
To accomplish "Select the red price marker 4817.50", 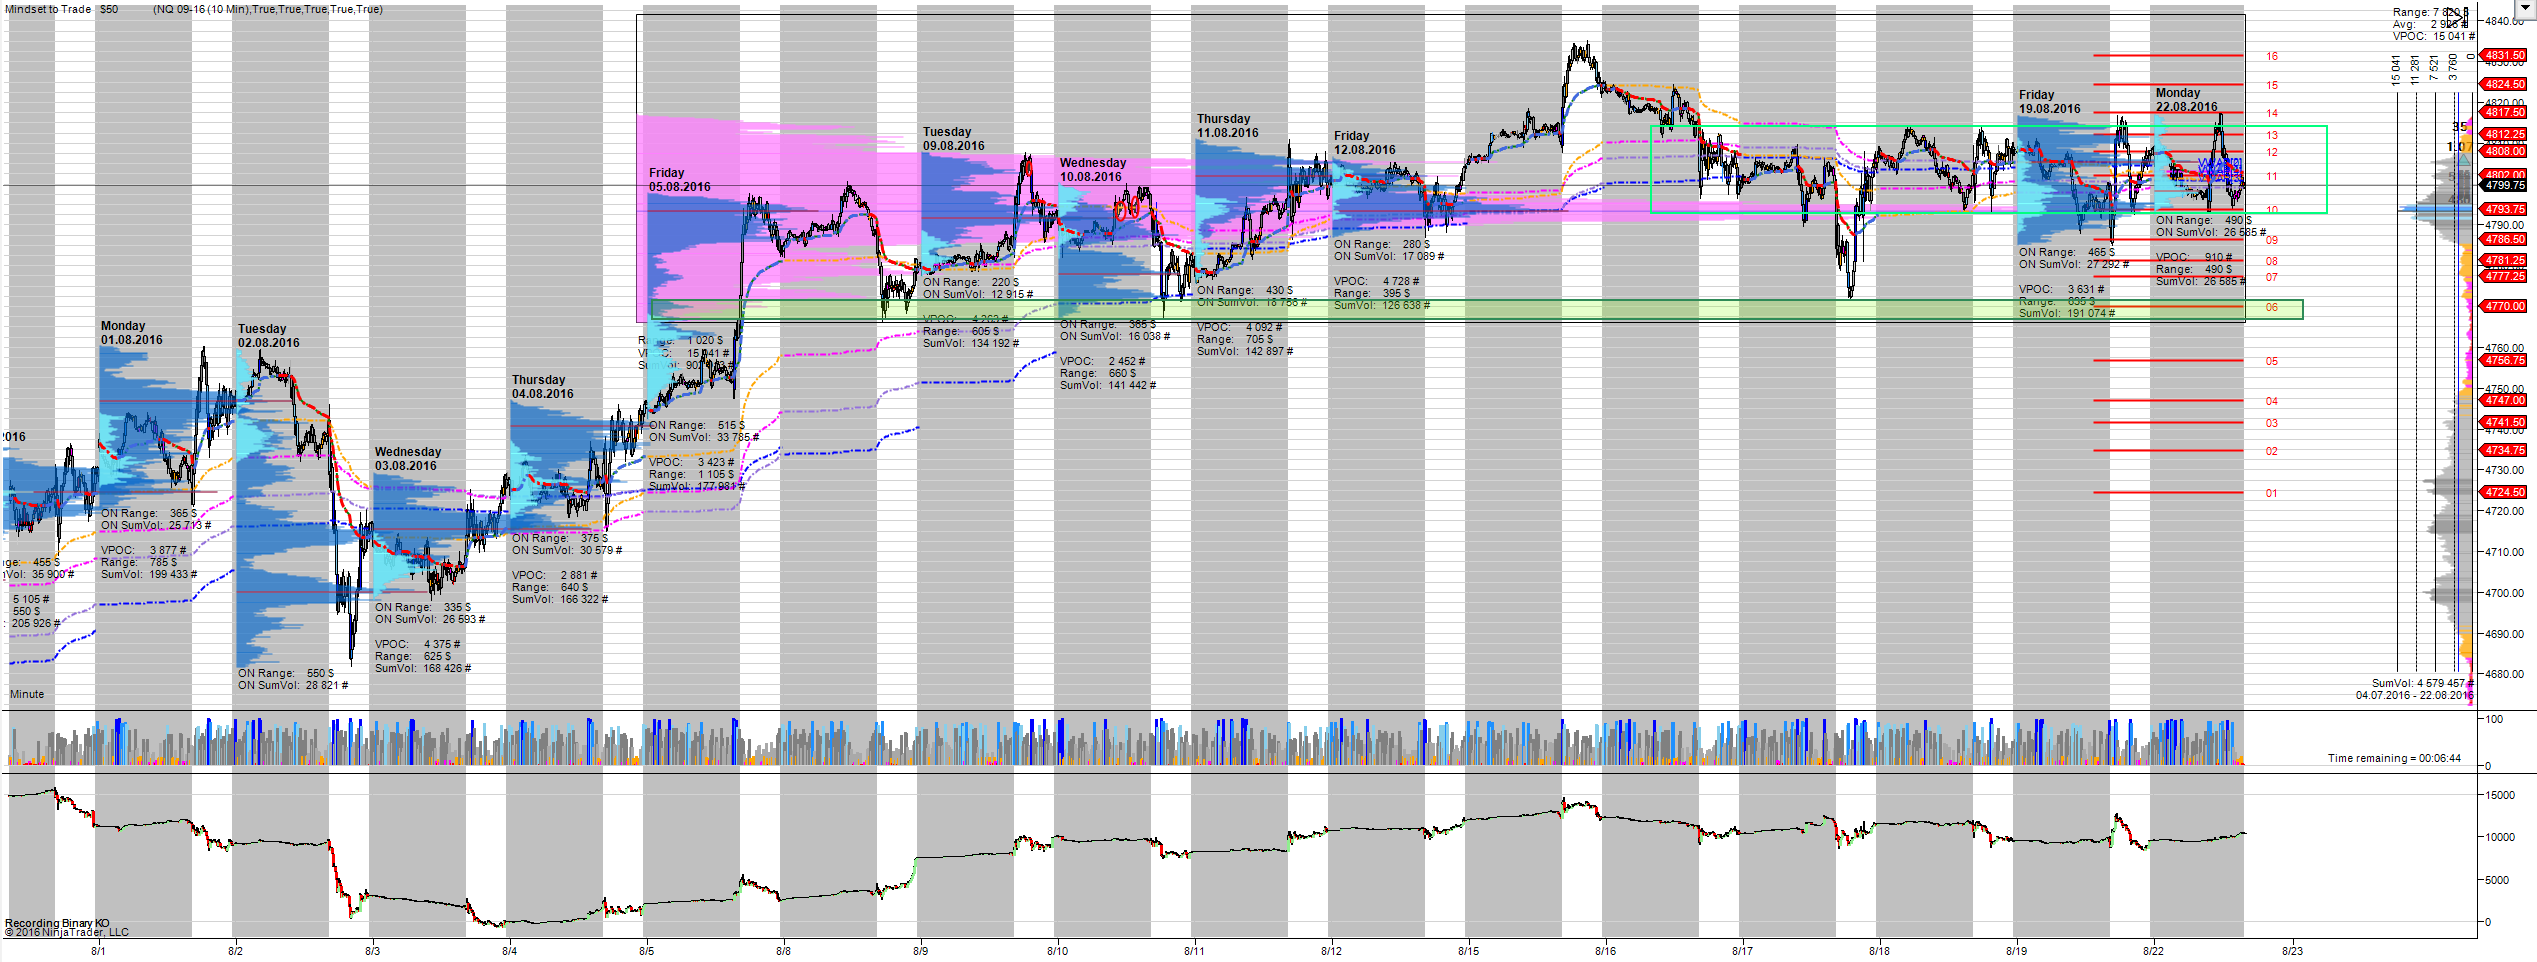I will click(2505, 112).
